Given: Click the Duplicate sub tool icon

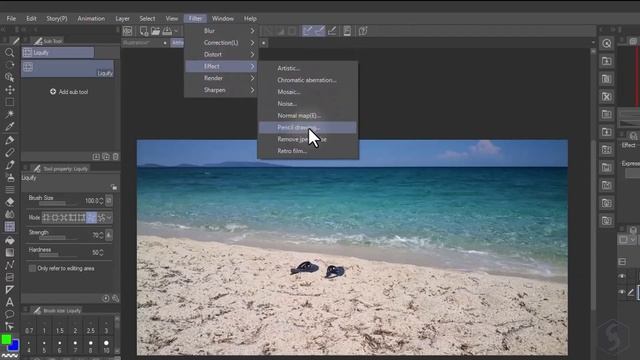Looking at the screenshot, I should (x=106, y=156).
